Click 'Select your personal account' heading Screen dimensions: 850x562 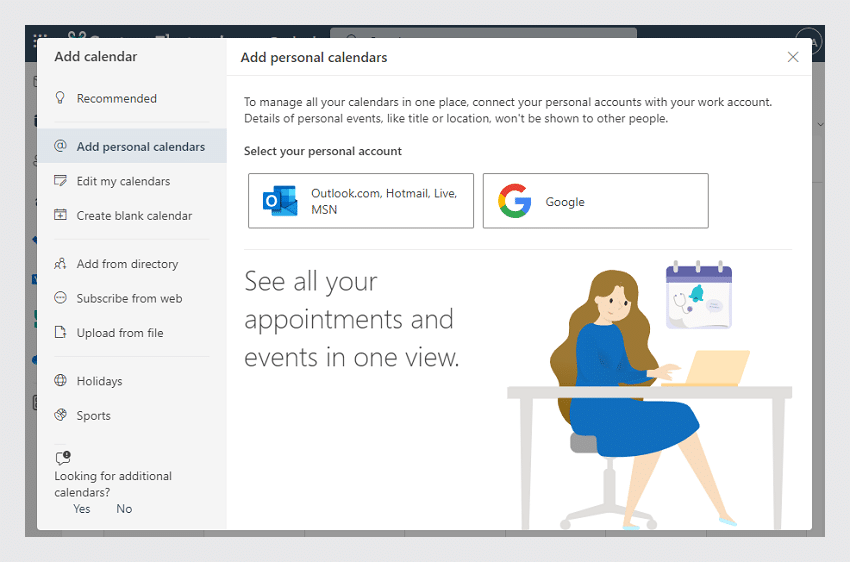pos(323,151)
